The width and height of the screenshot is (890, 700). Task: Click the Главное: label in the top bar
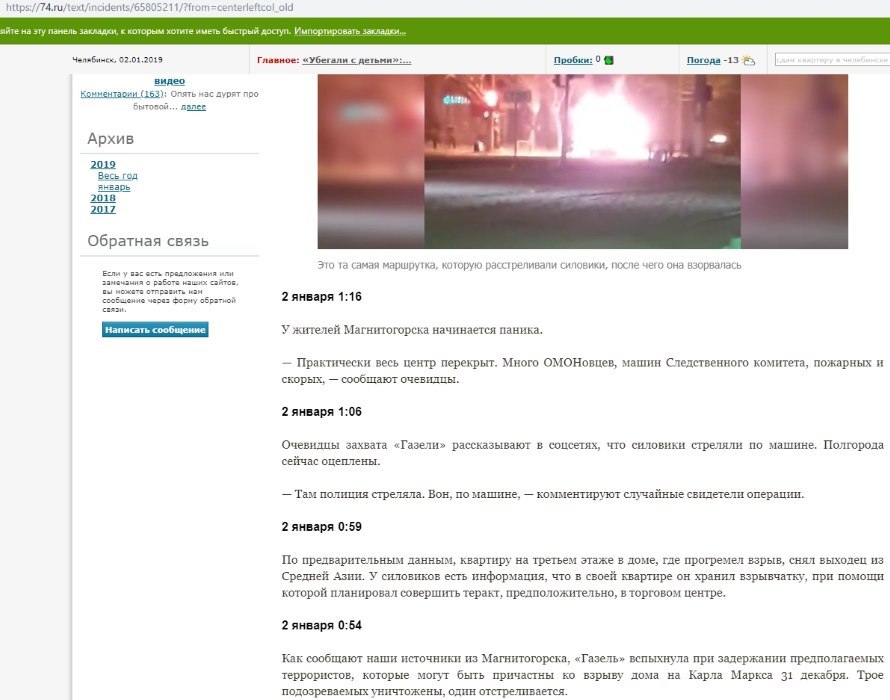(x=278, y=60)
